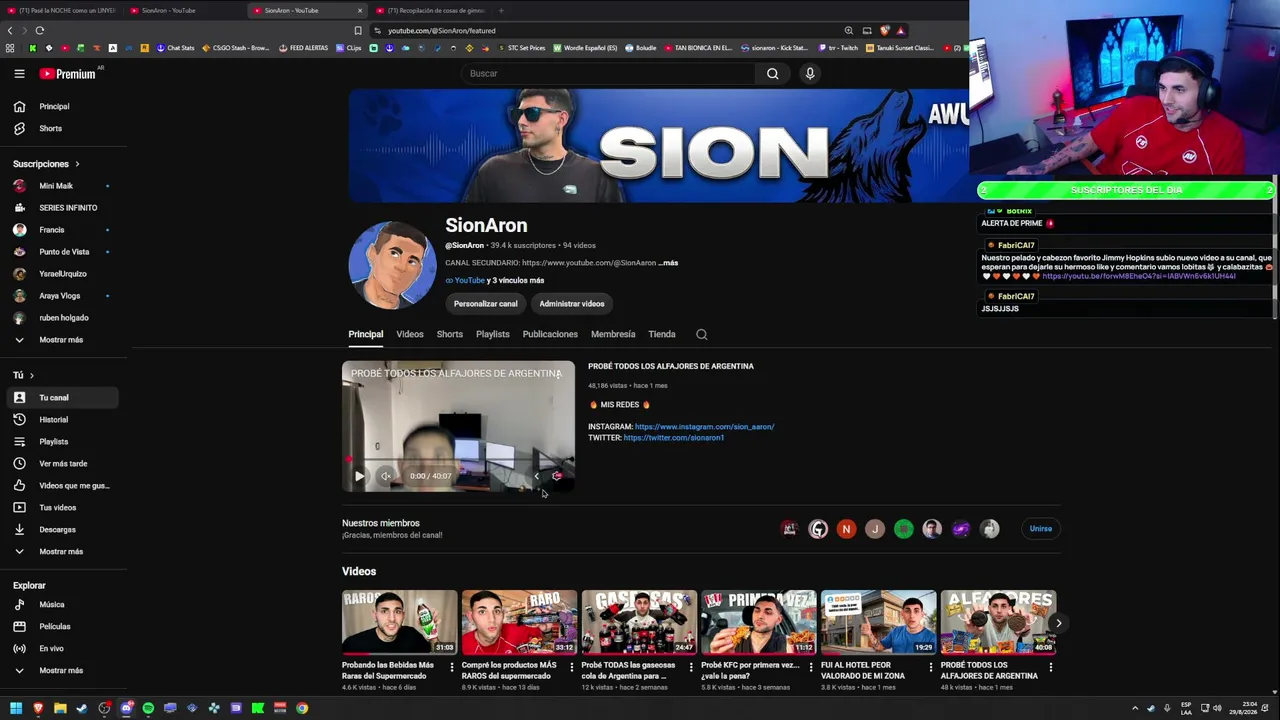Expand subscriptions with Mostrar más
This screenshot has height=720, width=1280.
(x=61, y=340)
